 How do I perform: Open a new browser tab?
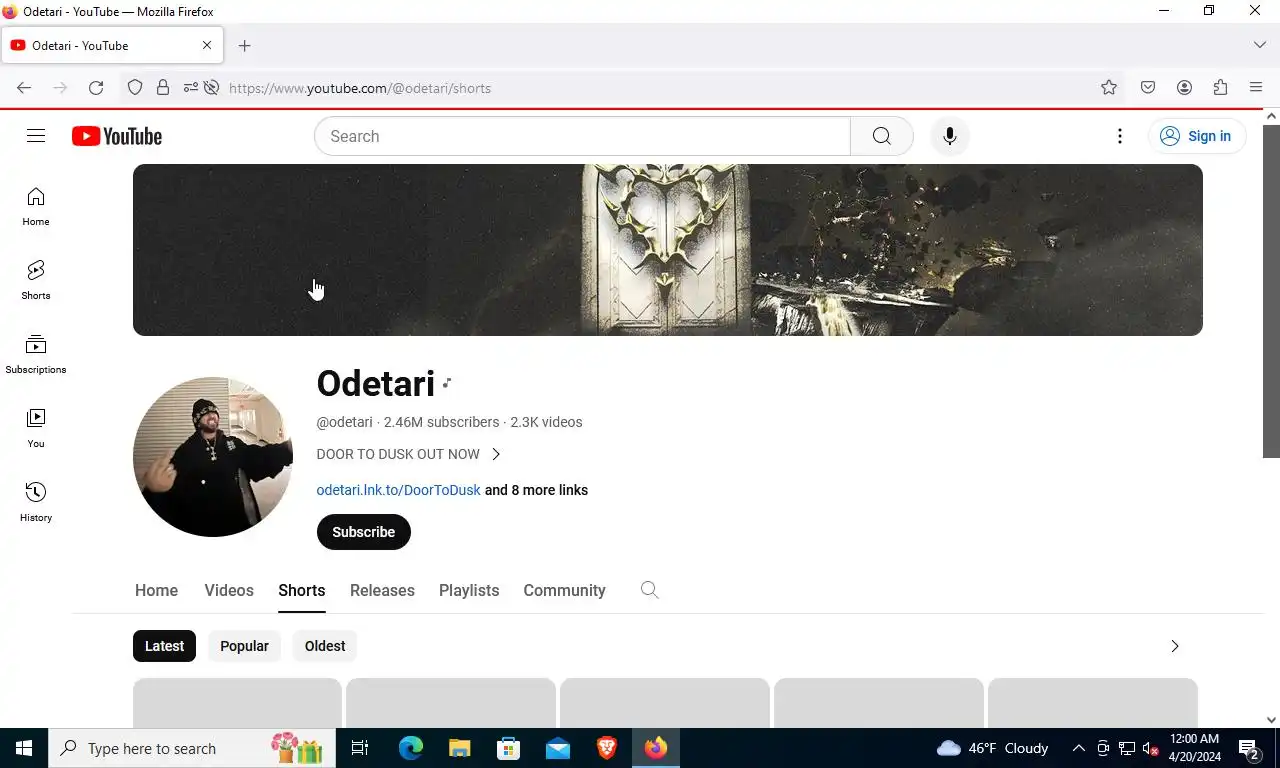245,46
